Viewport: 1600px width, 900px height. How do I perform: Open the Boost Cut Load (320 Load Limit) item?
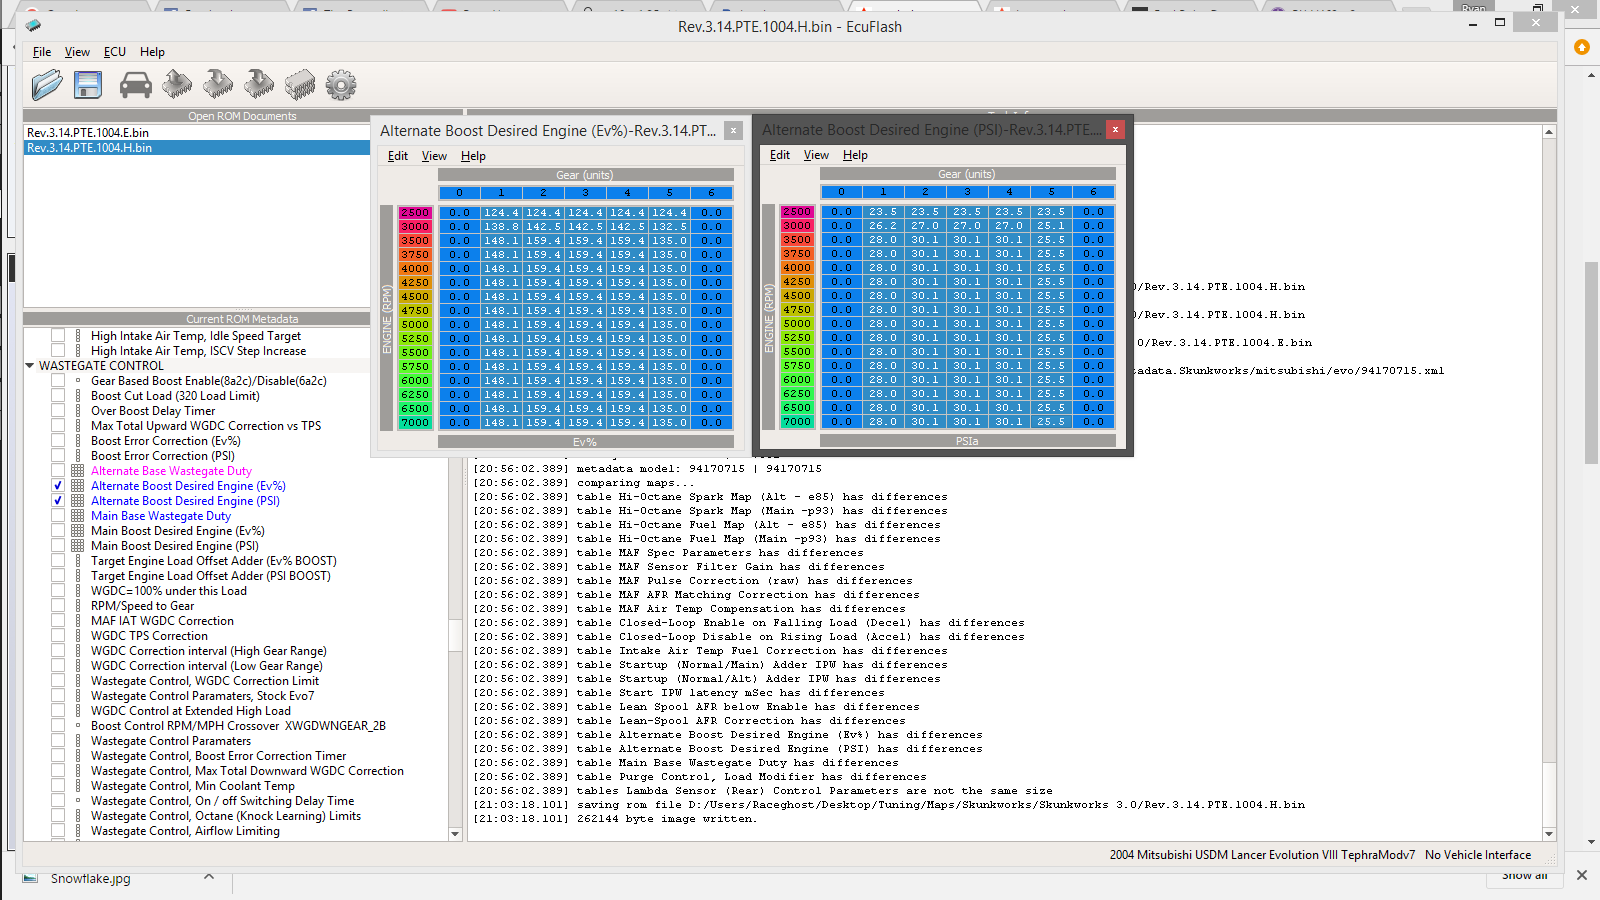pos(175,396)
